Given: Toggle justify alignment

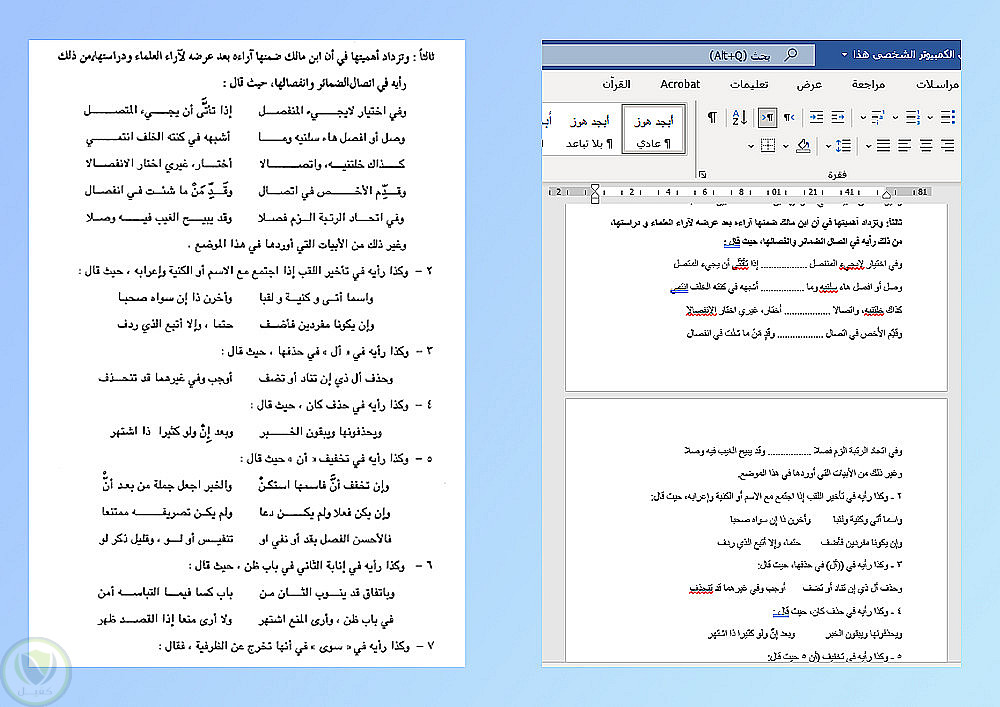Looking at the screenshot, I should click(x=883, y=147).
